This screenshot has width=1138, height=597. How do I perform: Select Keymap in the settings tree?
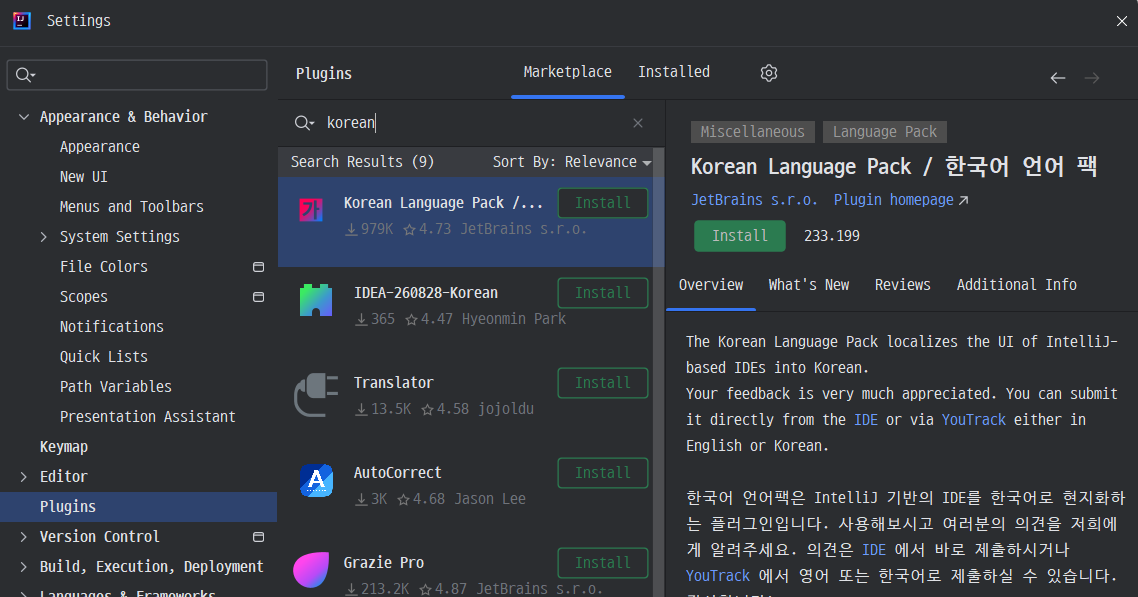click(64, 447)
